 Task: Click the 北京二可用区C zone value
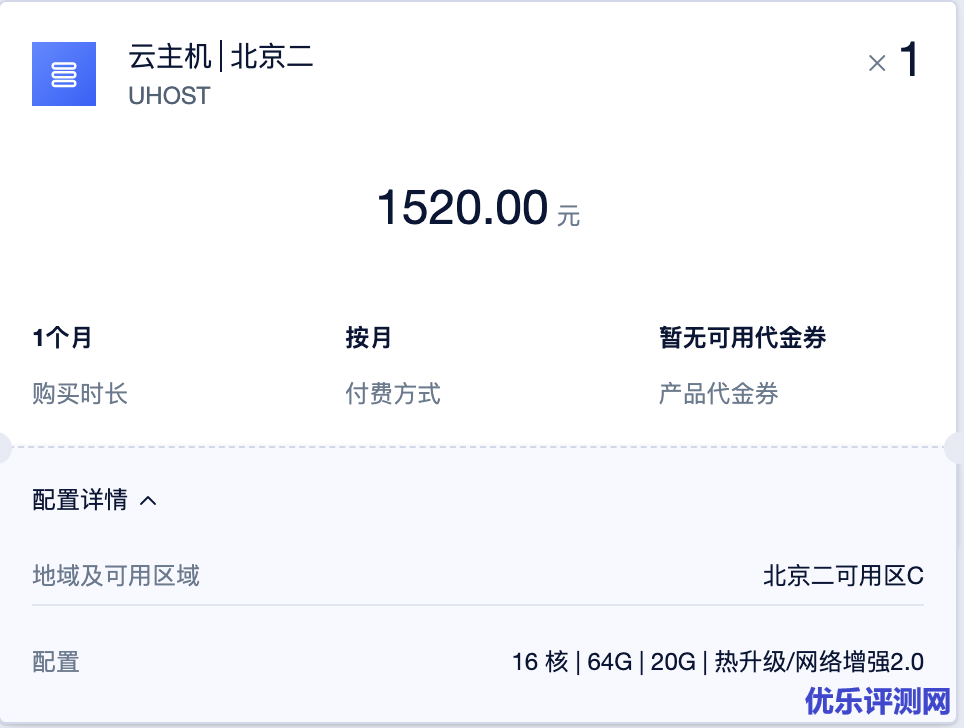(x=843, y=576)
